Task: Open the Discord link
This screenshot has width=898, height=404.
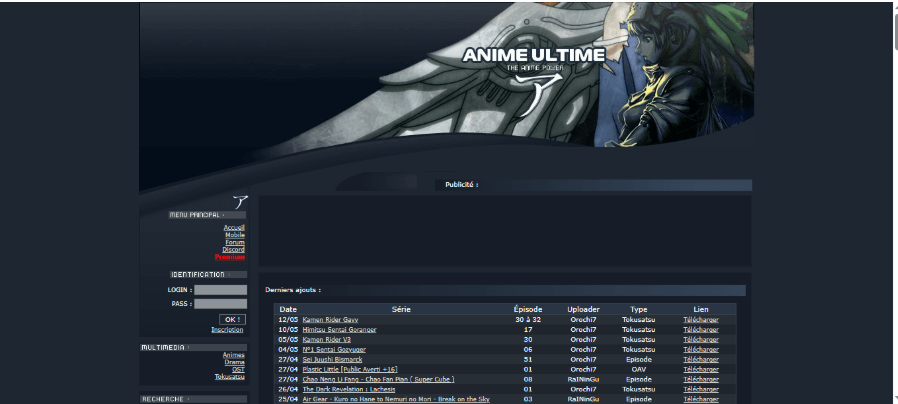Action: pos(234,250)
